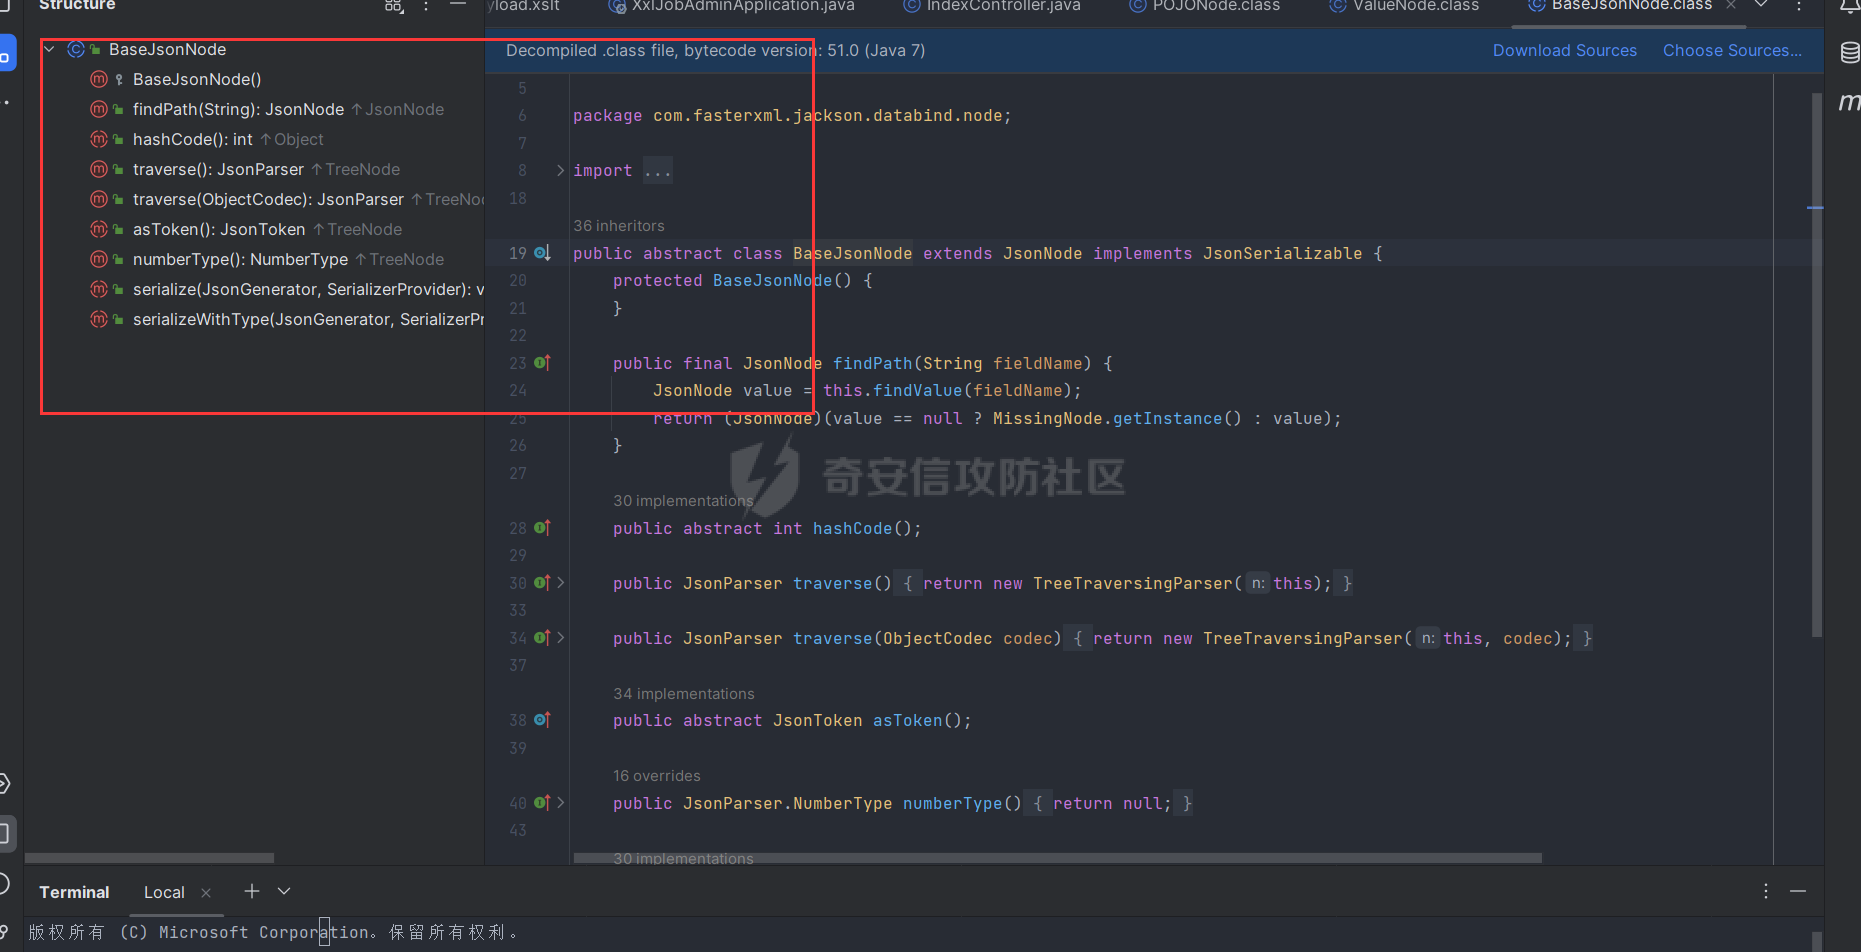Click the Structure panel view options grid icon
This screenshot has width=1861, height=952.
393,6
